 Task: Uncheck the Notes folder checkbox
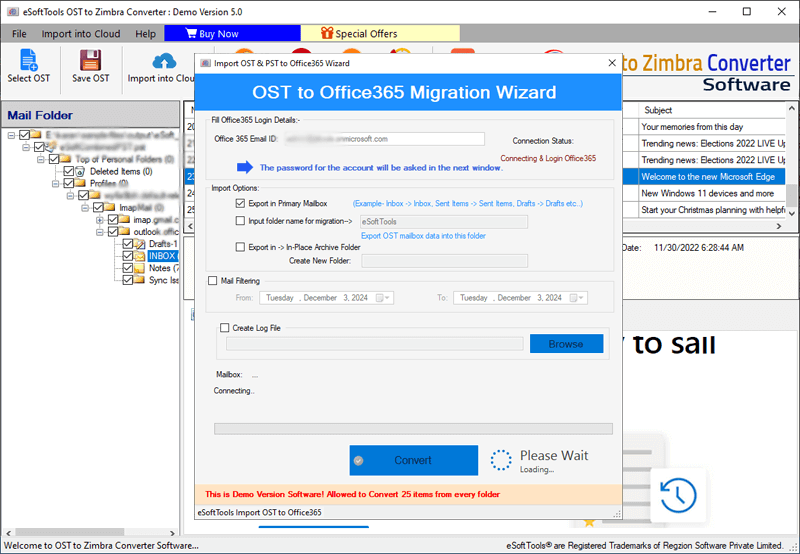128,268
